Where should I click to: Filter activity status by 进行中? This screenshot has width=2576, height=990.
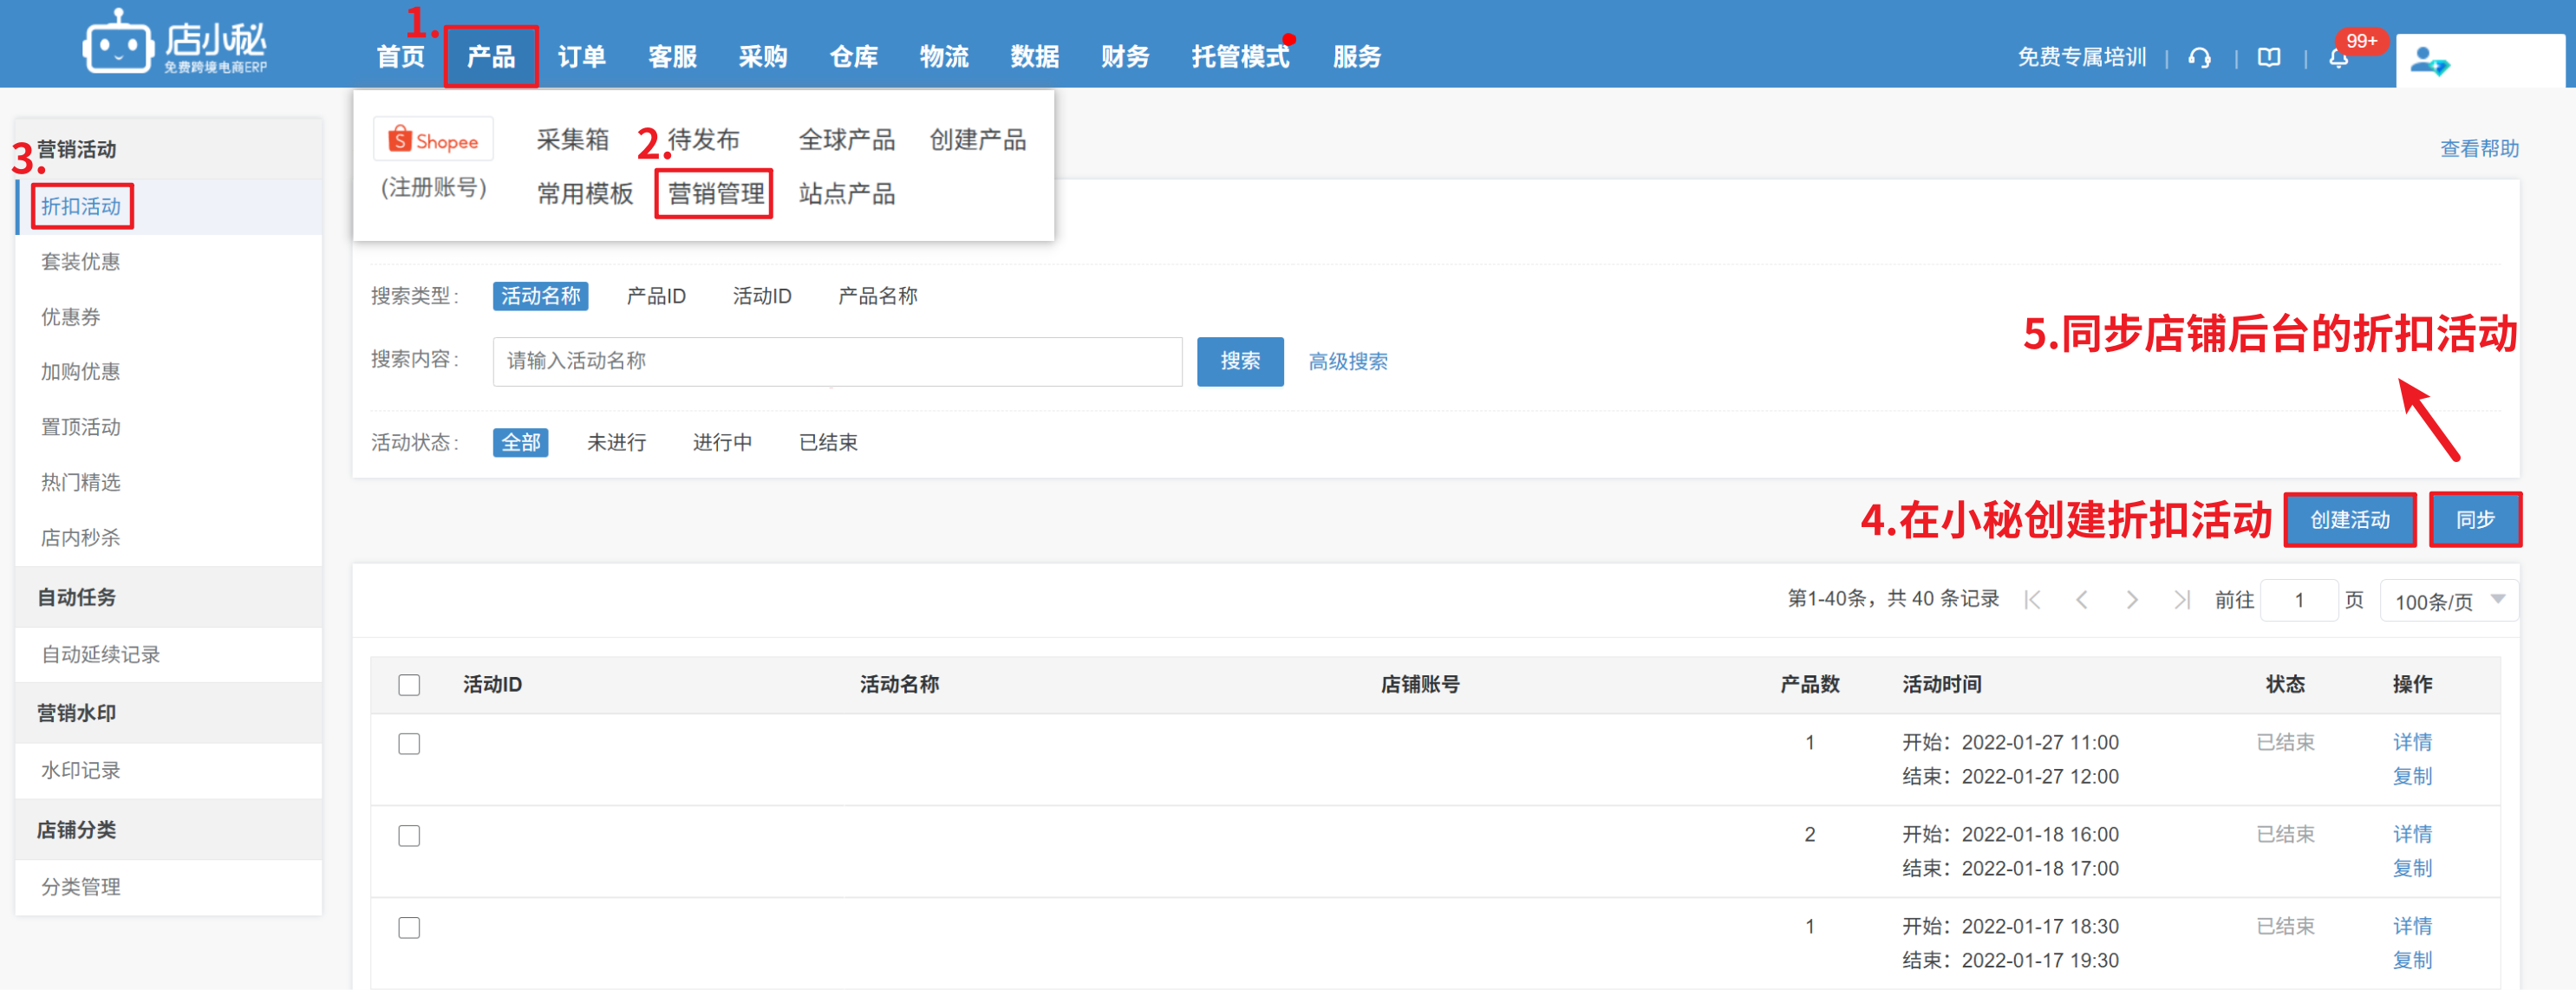tap(722, 443)
